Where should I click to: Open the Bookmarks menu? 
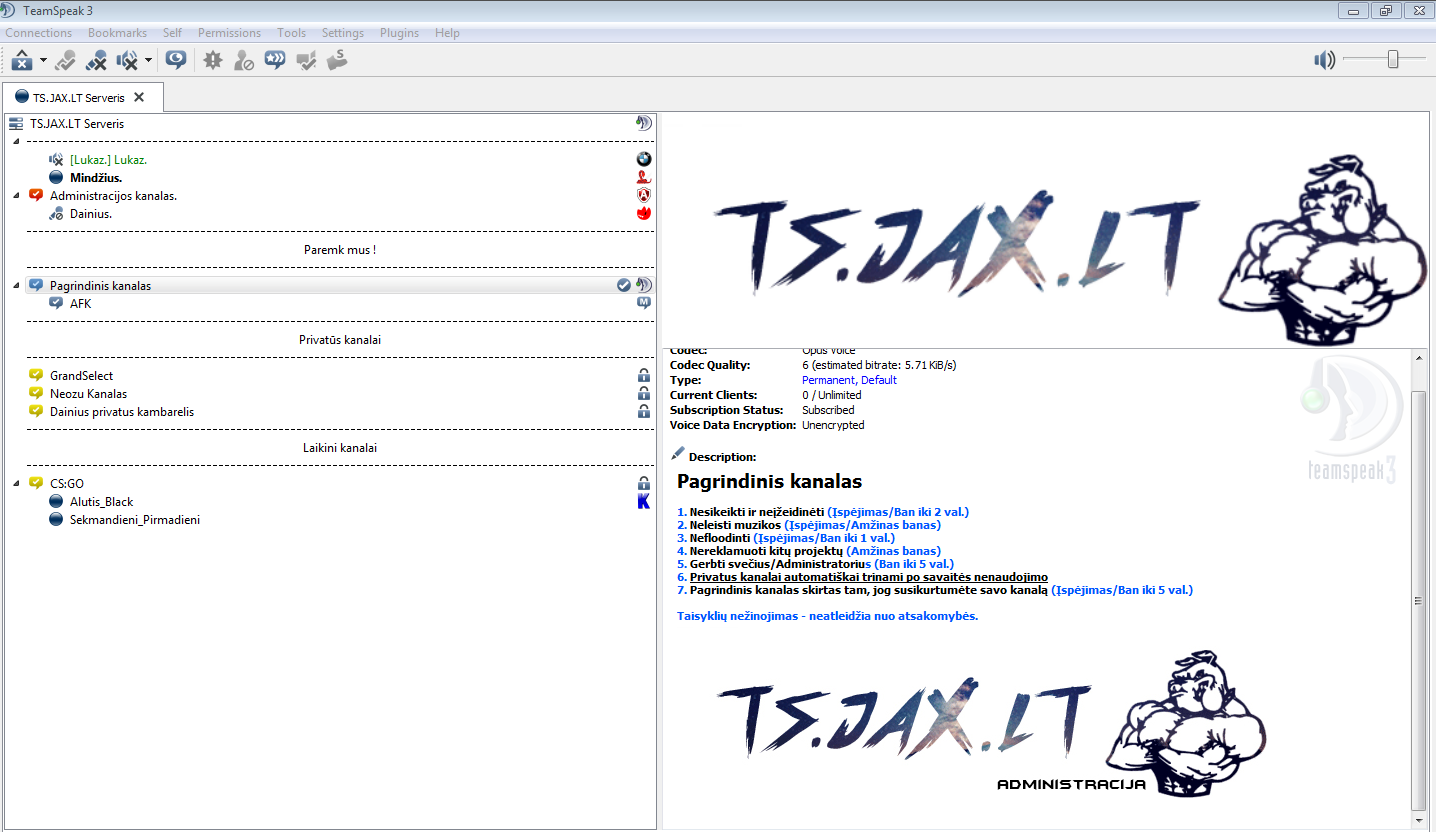117,33
